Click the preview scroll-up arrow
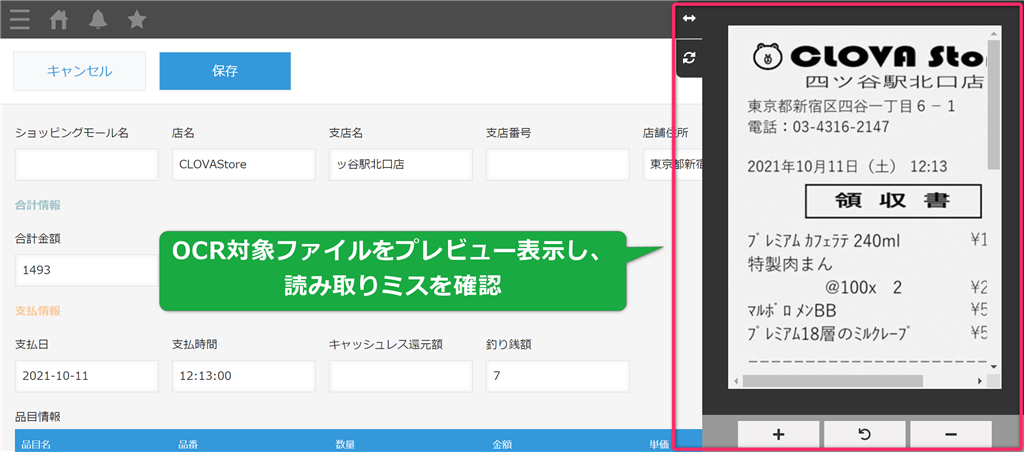The width and height of the screenshot is (1024, 452). click(993, 32)
